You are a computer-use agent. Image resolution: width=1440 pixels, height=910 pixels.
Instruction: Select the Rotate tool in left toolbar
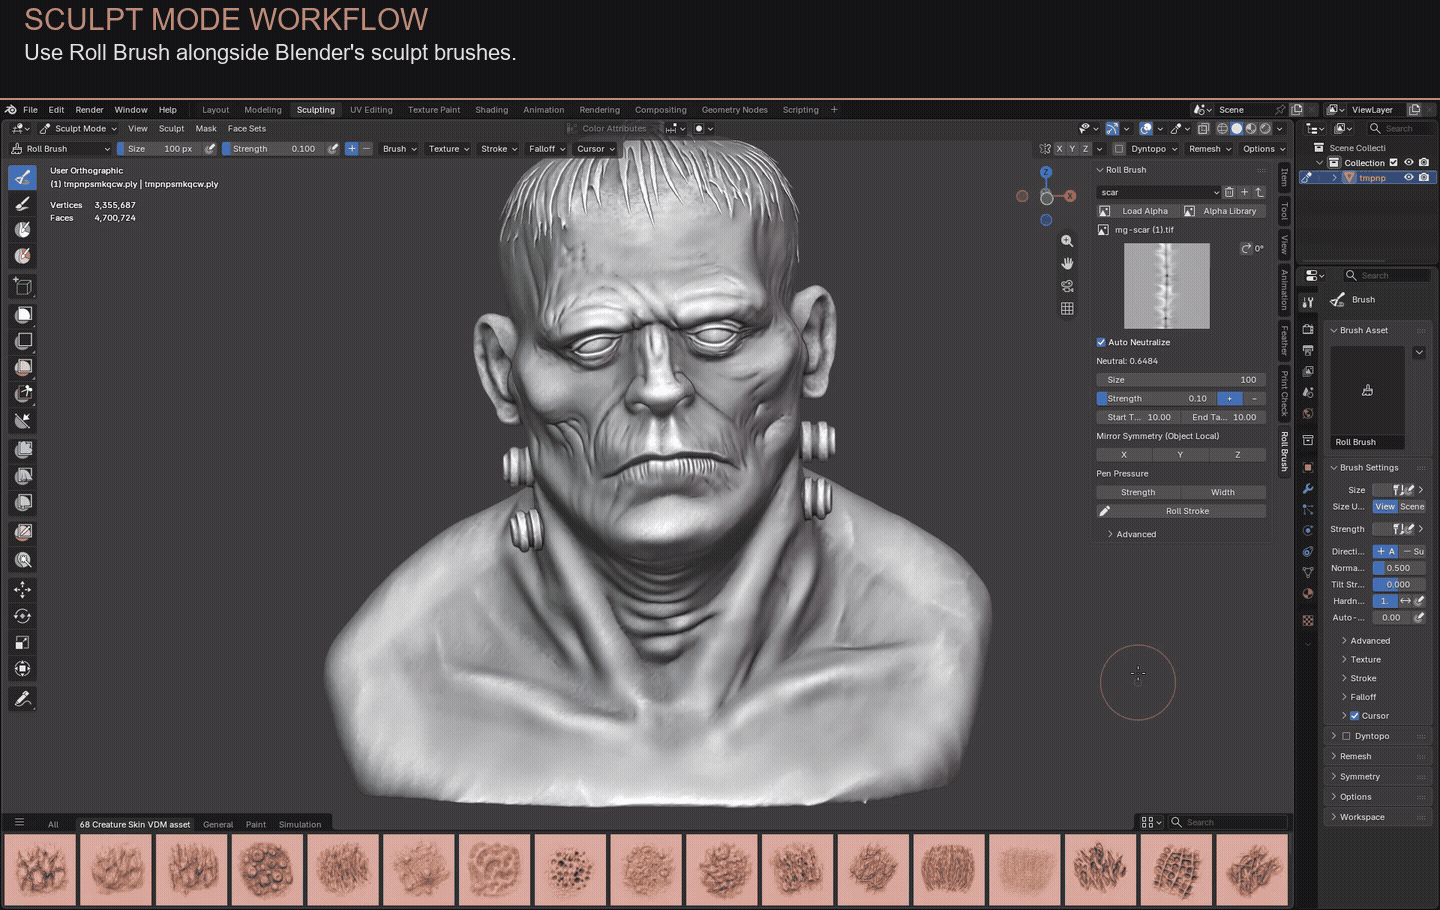coord(23,616)
